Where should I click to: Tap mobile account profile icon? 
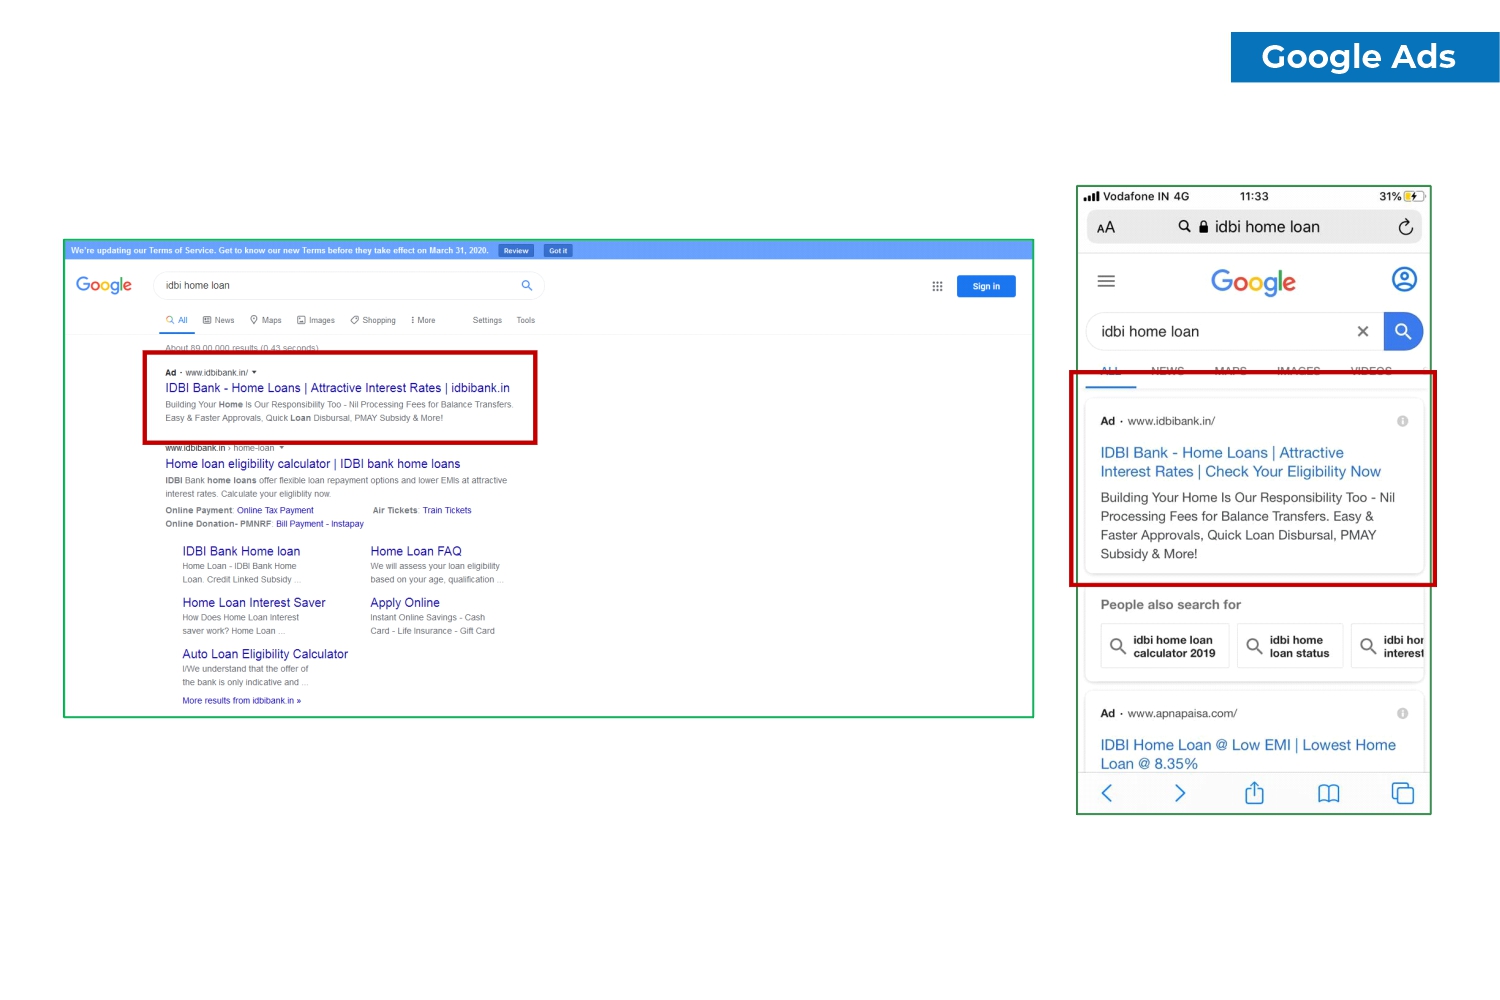[x=1404, y=280]
